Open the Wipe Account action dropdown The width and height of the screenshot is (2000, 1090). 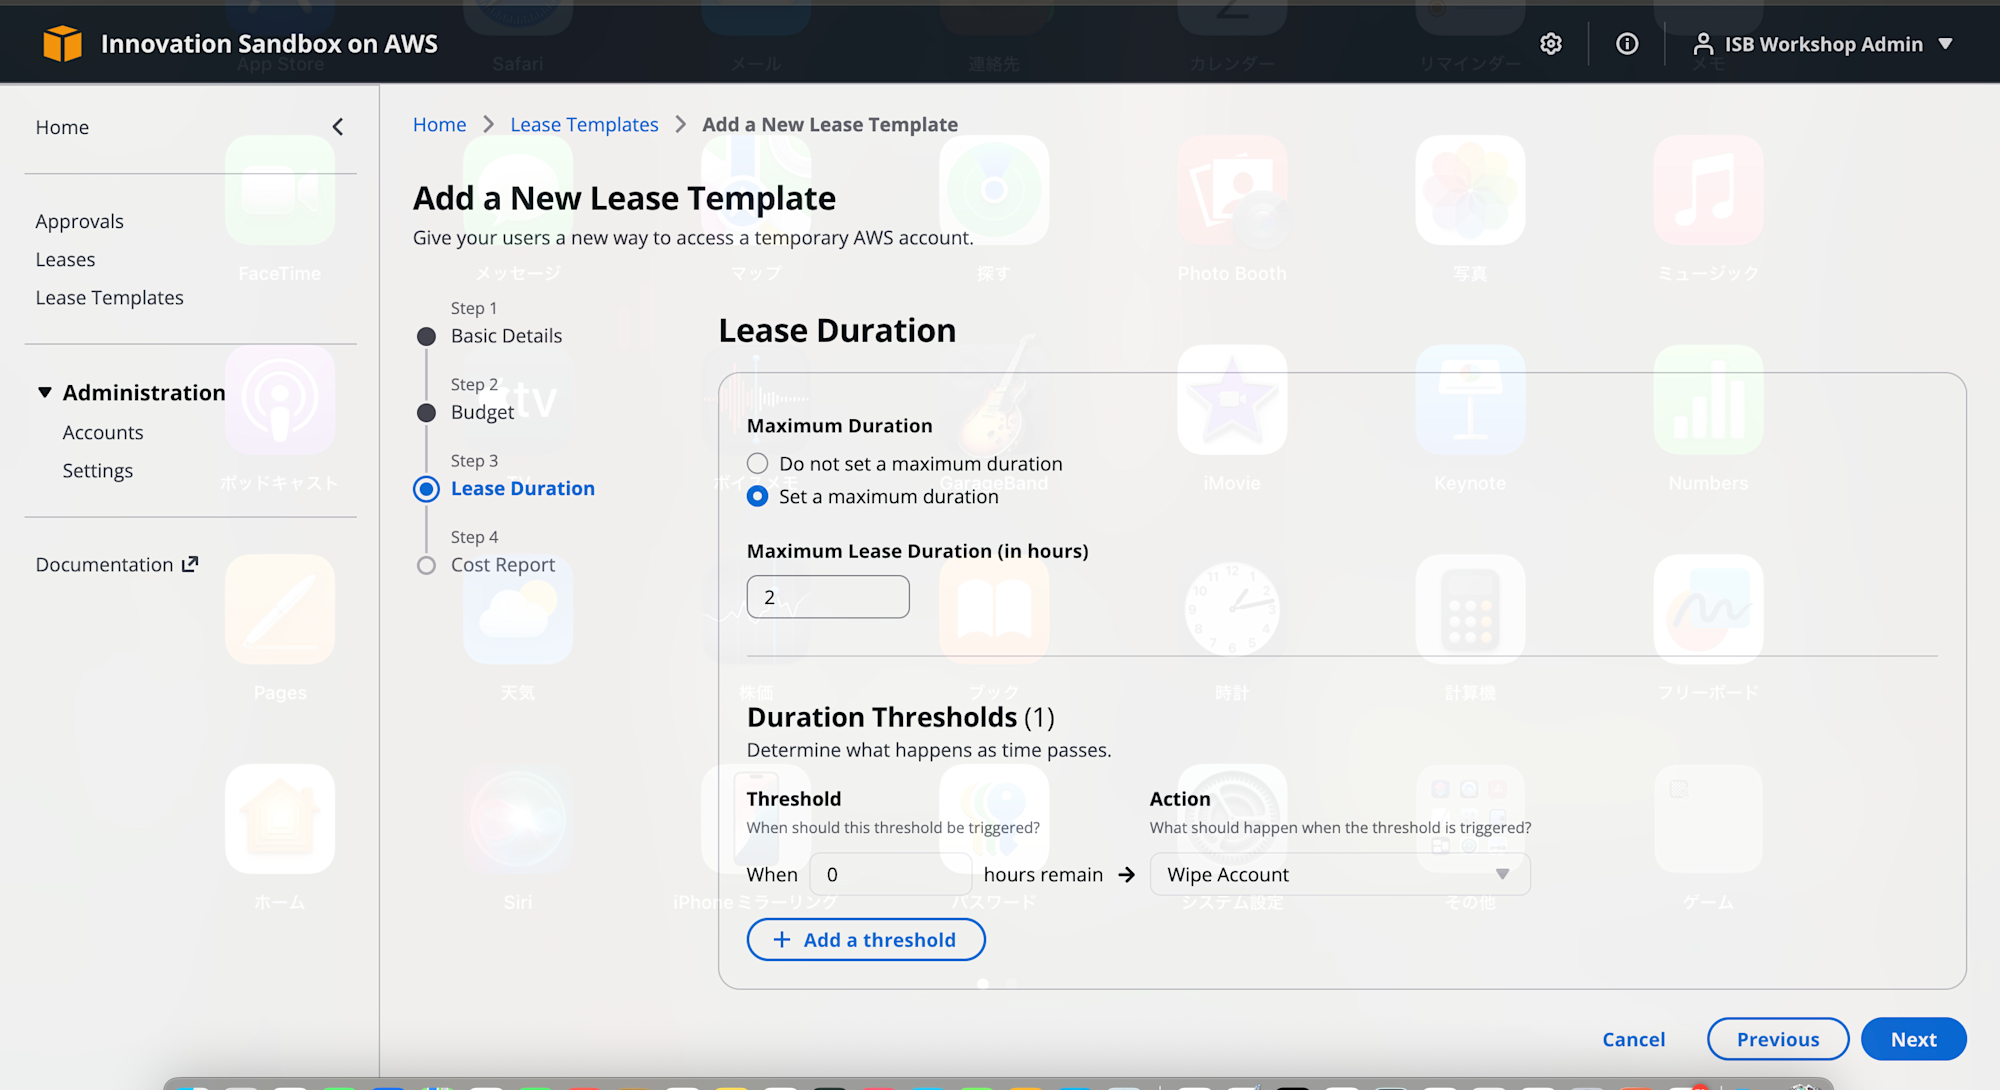pos(1339,874)
